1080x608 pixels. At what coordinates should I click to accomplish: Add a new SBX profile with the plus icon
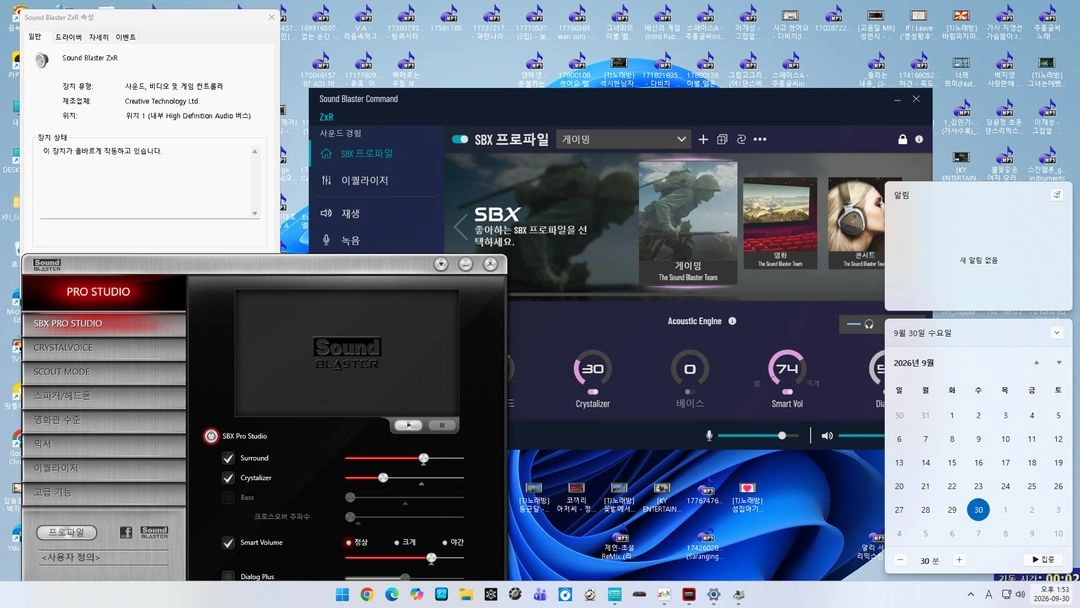[x=703, y=139]
